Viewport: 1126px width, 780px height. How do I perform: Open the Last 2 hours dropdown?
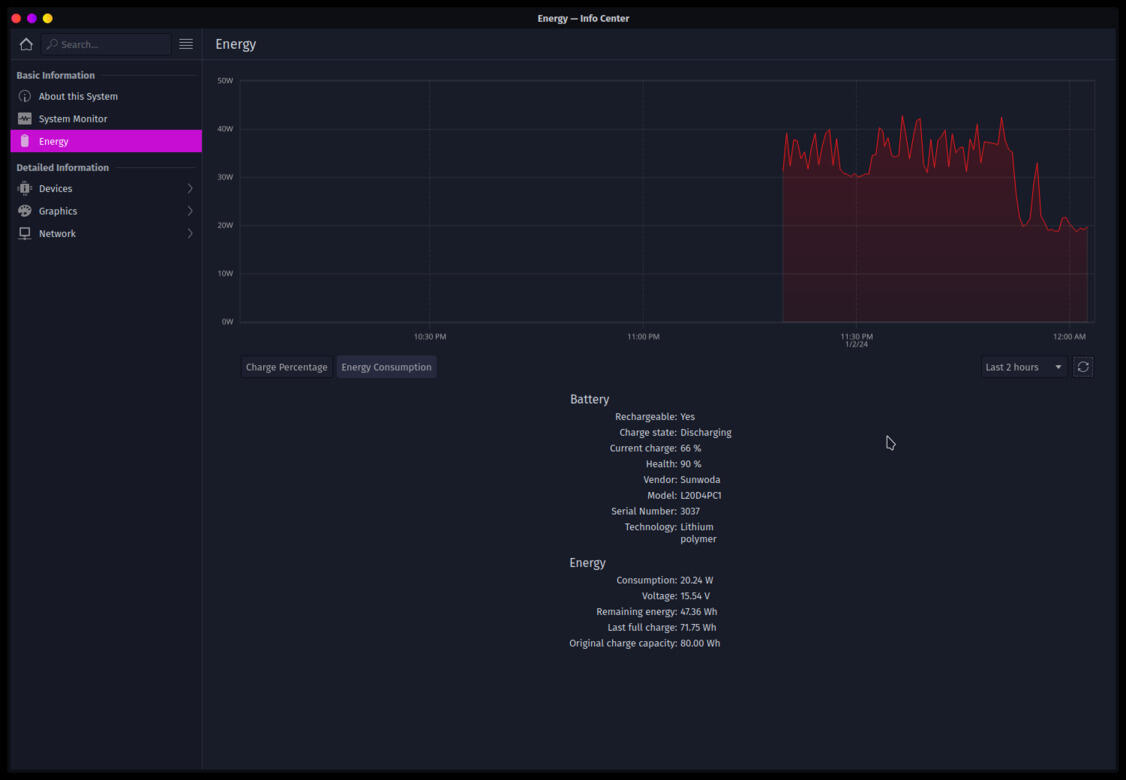pyautogui.click(x=1023, y=367)
